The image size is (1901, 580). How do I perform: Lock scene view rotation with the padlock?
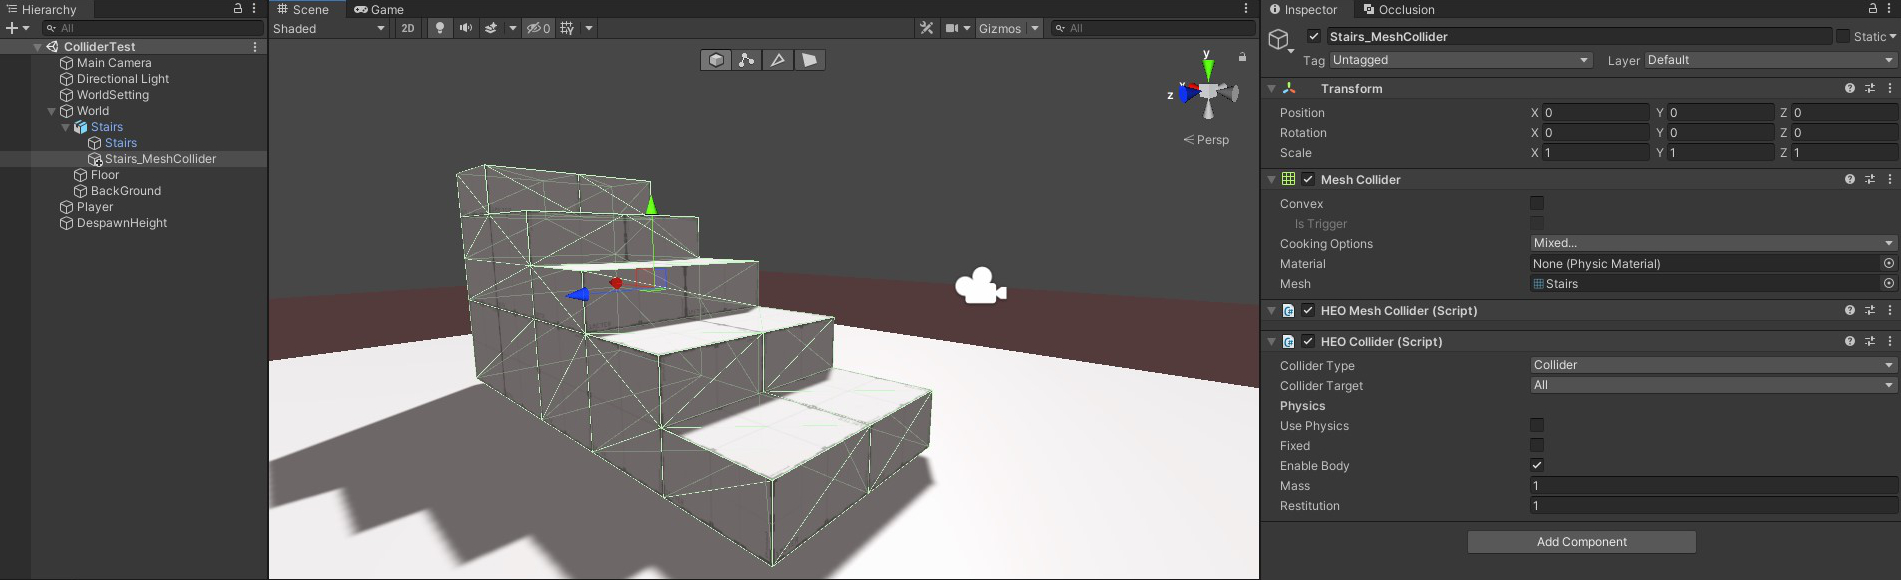point(1242,57)
